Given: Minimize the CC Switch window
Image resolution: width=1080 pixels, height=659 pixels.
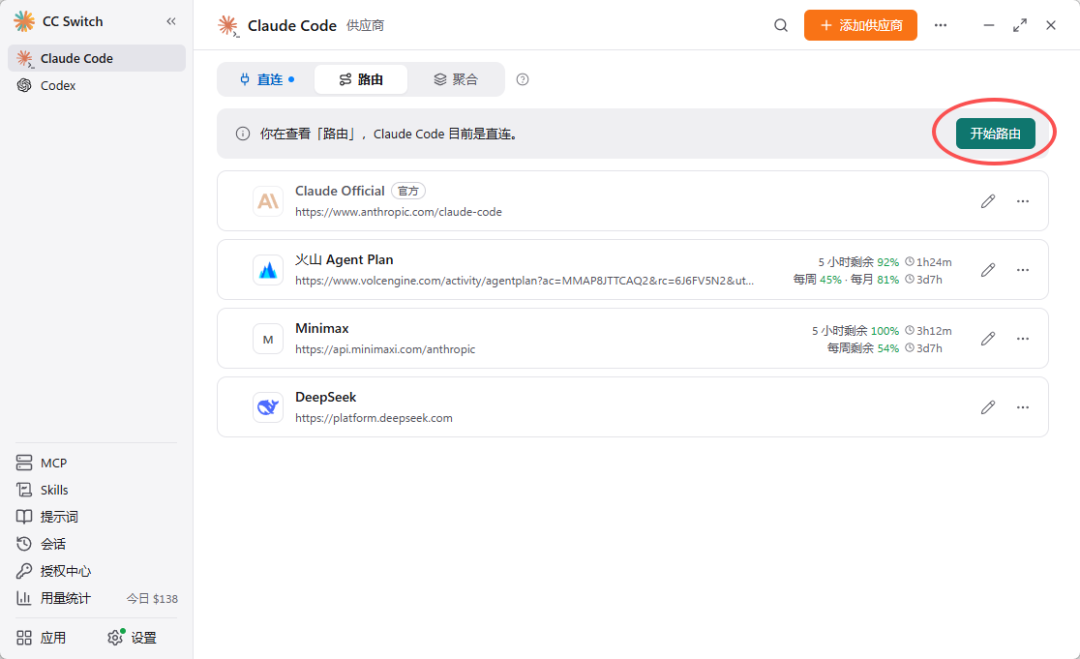Looking at the screenshot, I should pos(988,25).
